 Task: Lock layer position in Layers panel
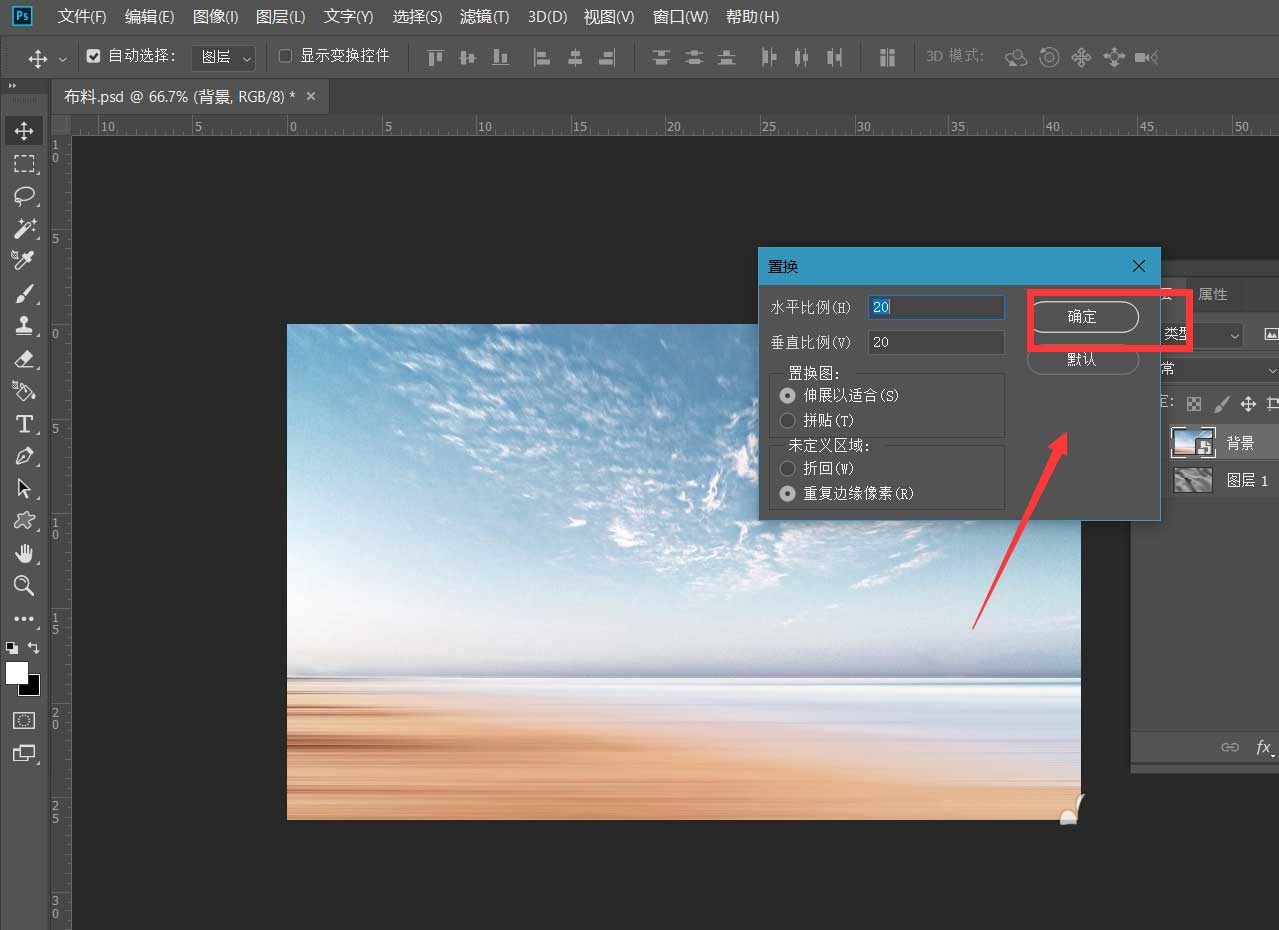point(1248,404)
